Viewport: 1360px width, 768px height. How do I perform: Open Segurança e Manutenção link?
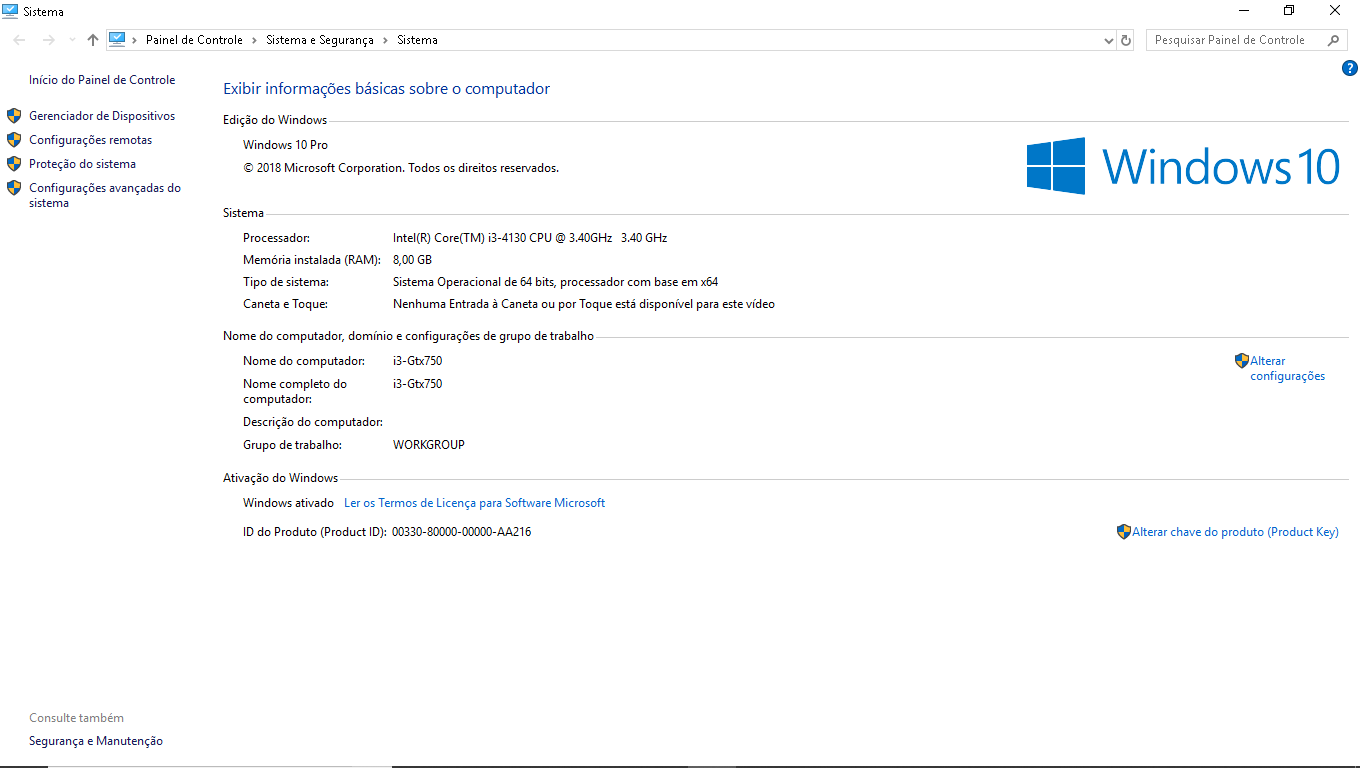(x=96, y=741)
